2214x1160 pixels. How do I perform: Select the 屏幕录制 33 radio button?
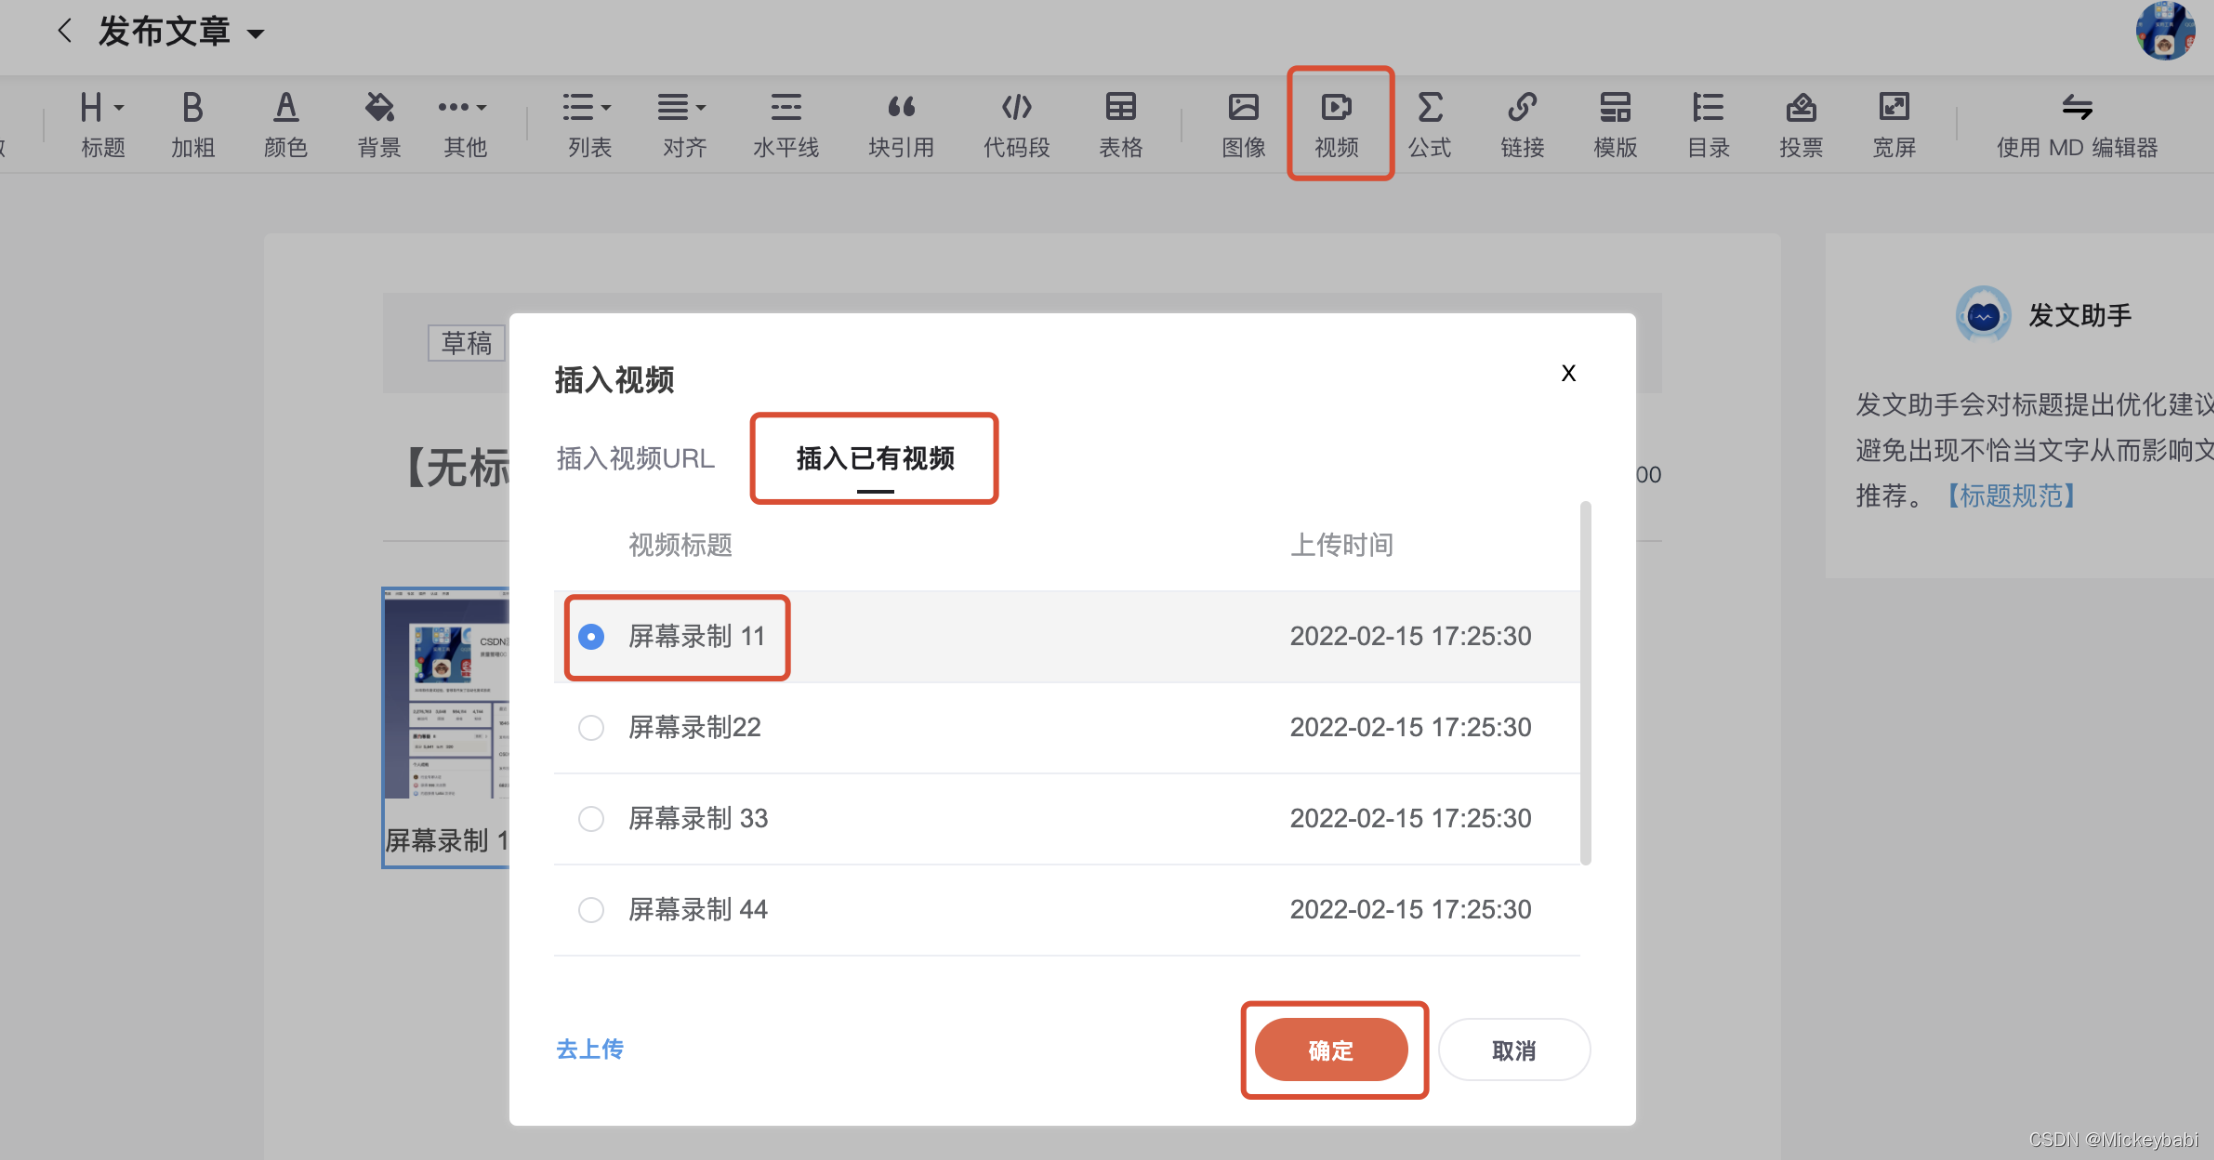point(591,818)
